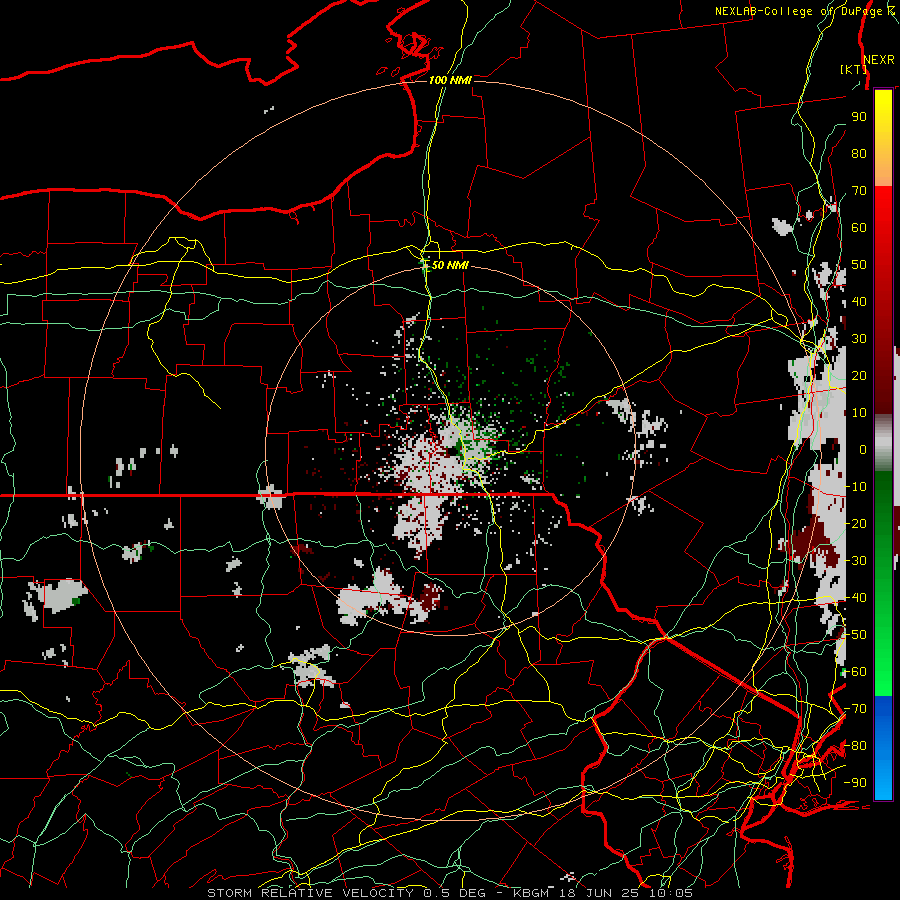Click the -70 label beside the green-blue boundary

pos(856,708)
